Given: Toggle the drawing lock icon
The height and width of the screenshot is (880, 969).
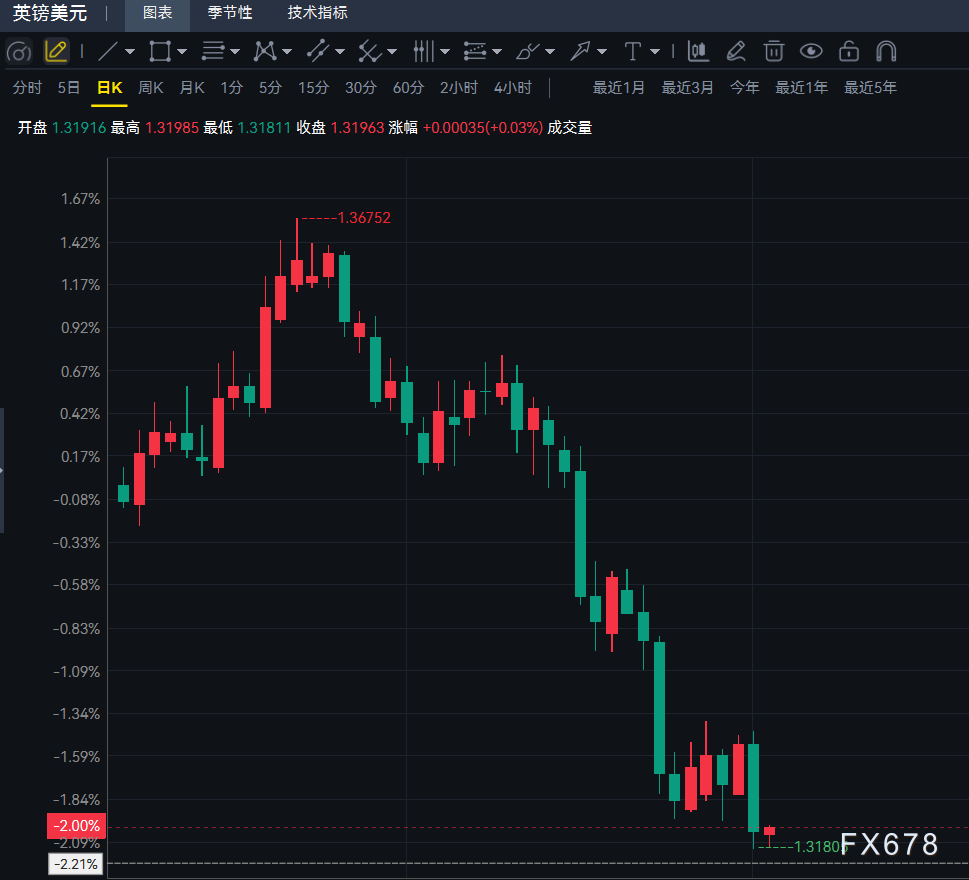Looking at the screenshot, I should [x=849, y=51].
